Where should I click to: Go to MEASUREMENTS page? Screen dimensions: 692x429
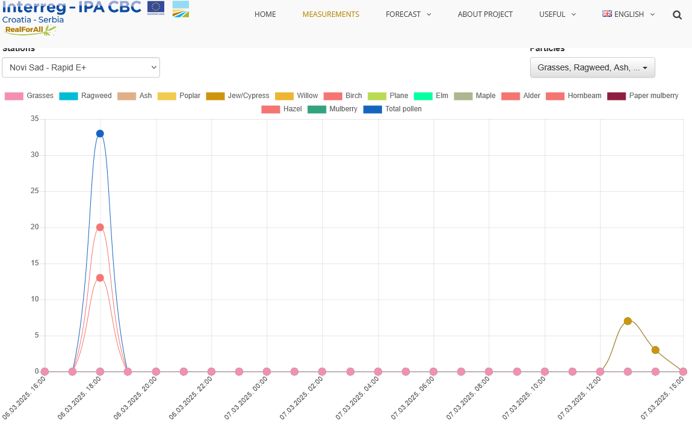coord(331,14)
